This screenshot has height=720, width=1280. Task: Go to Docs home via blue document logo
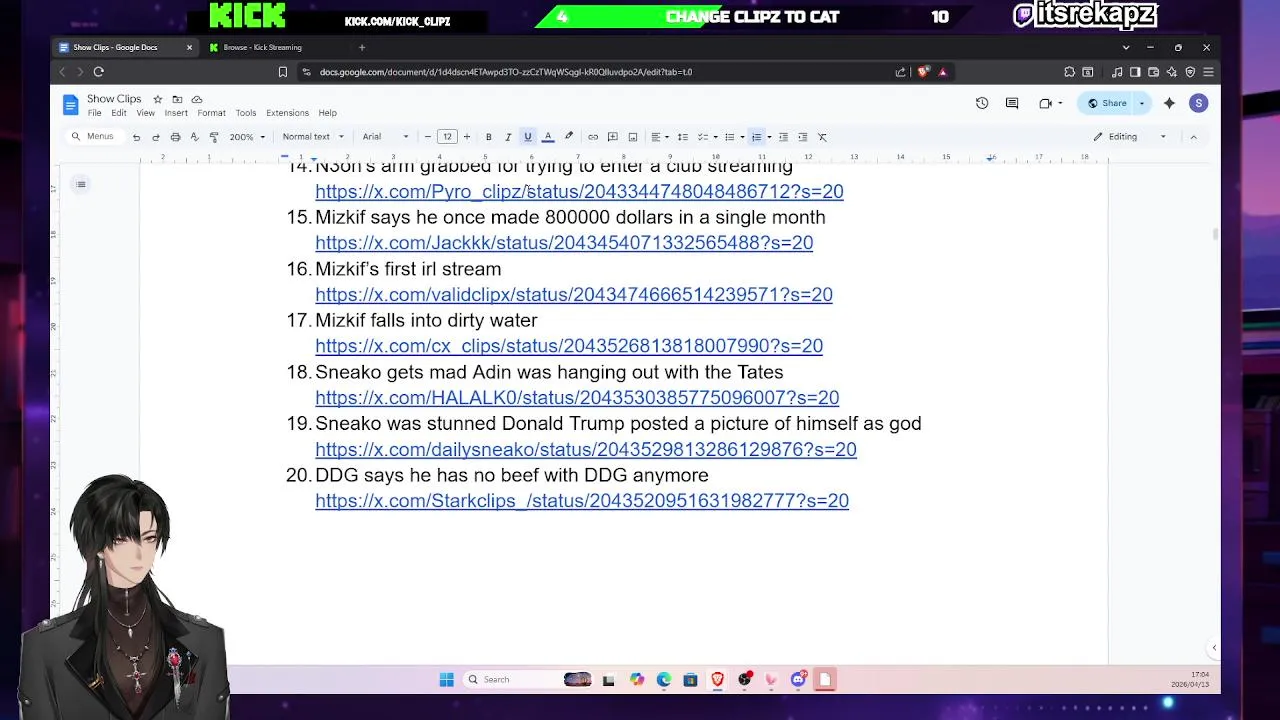tap(70, 104)
